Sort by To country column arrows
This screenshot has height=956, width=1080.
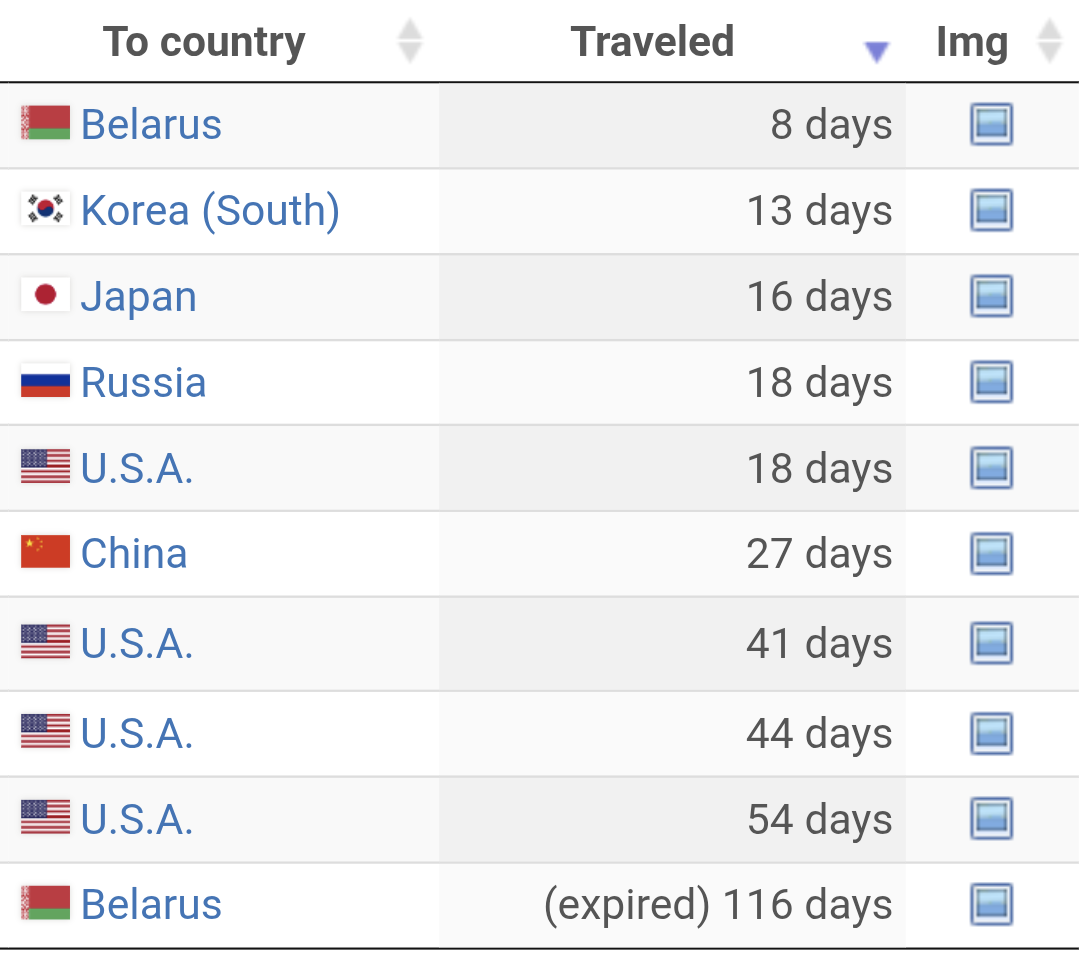[410, 42]
